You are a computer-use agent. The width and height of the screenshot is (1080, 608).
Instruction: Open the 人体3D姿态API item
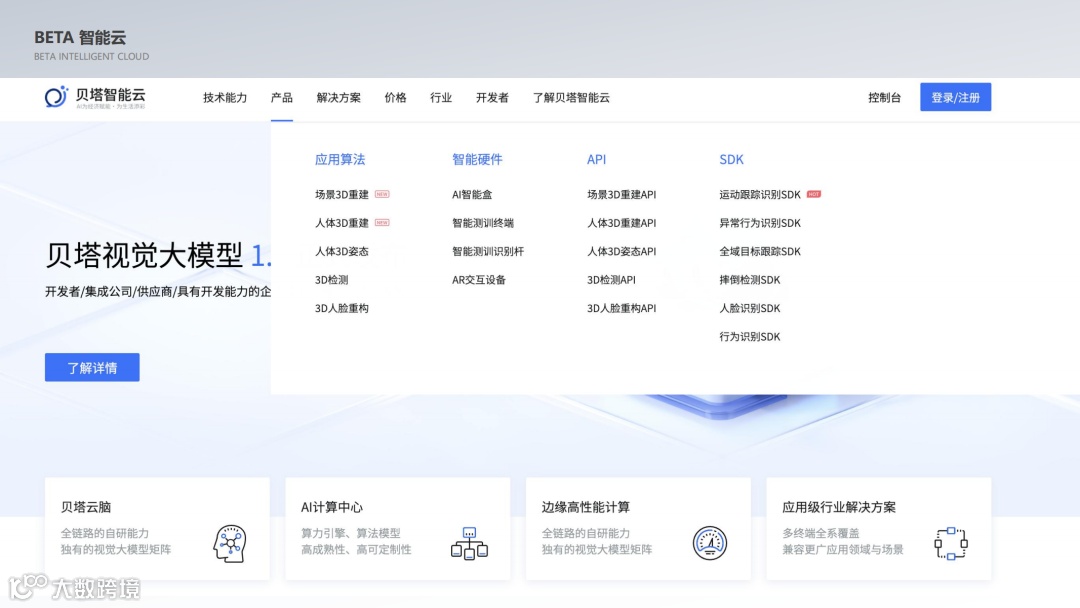[621, 251]
